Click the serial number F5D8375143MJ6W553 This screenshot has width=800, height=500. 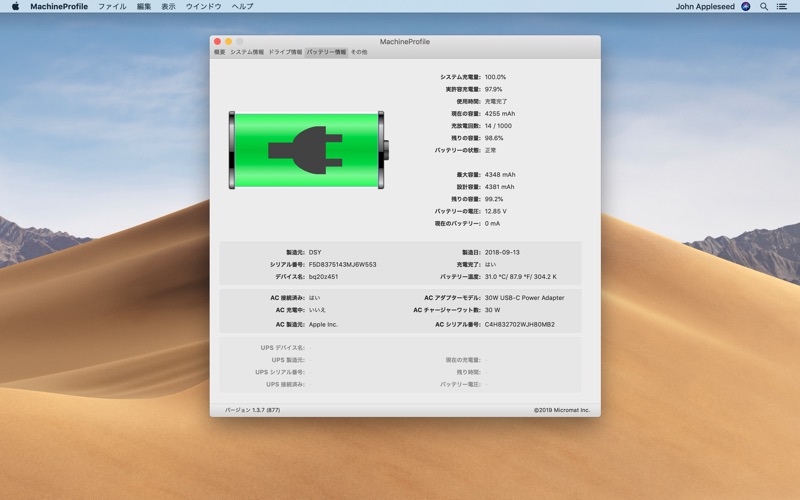coord(342,265)
